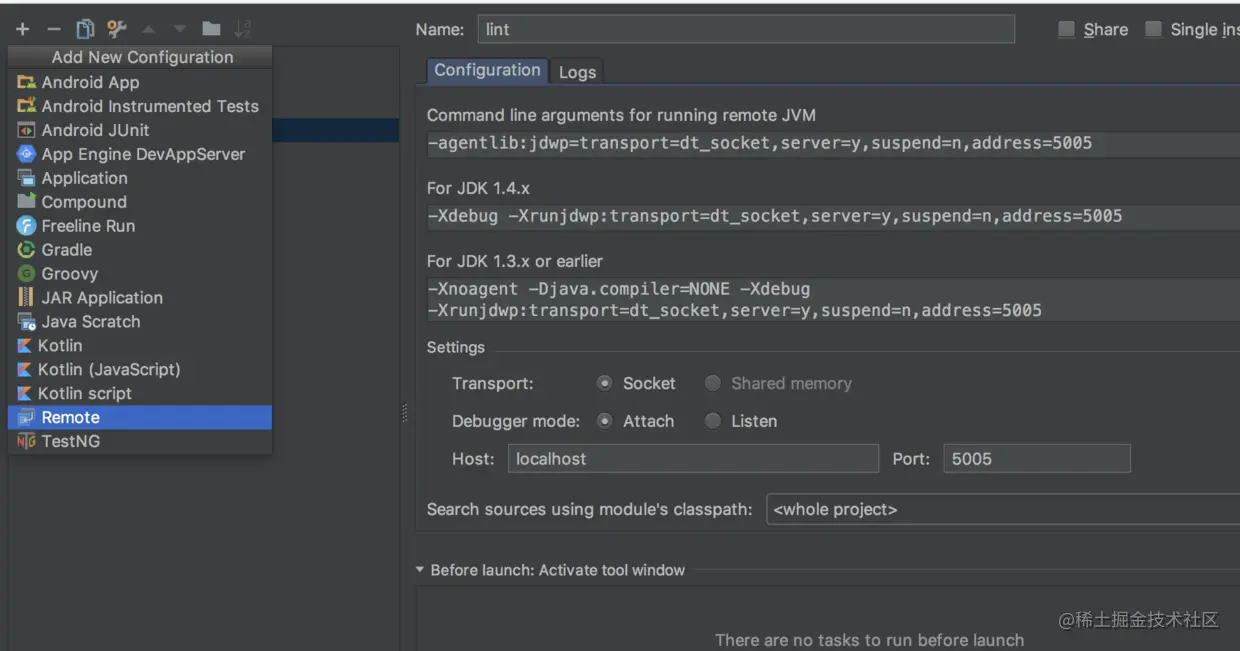Choose TestNG configuration type

(140, 441)
